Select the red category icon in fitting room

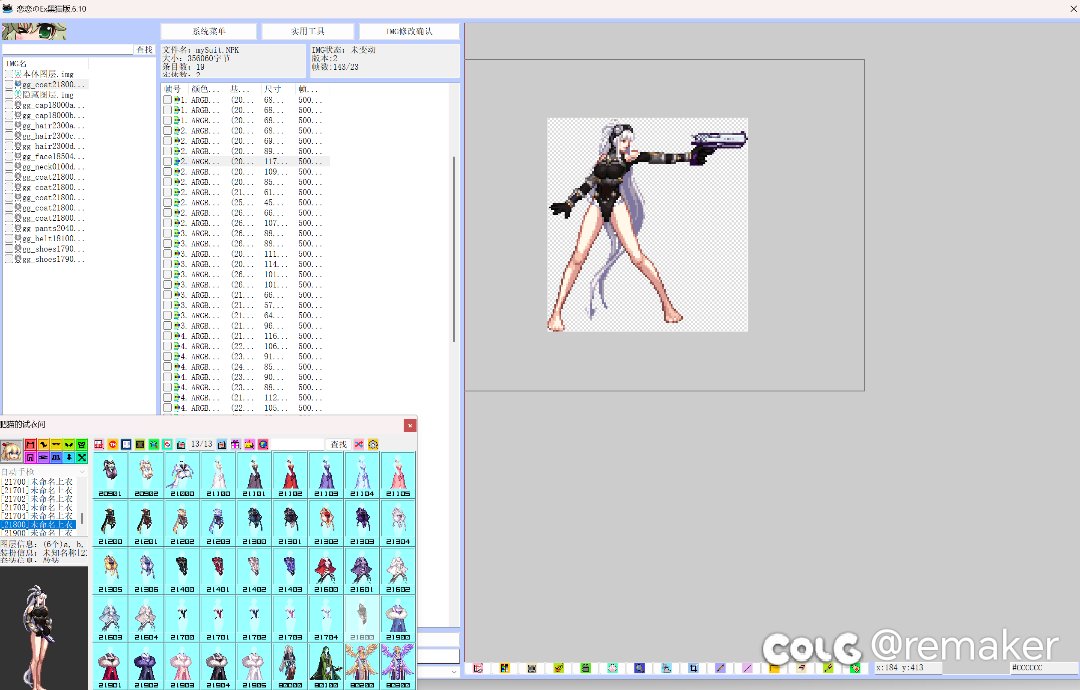30,445
